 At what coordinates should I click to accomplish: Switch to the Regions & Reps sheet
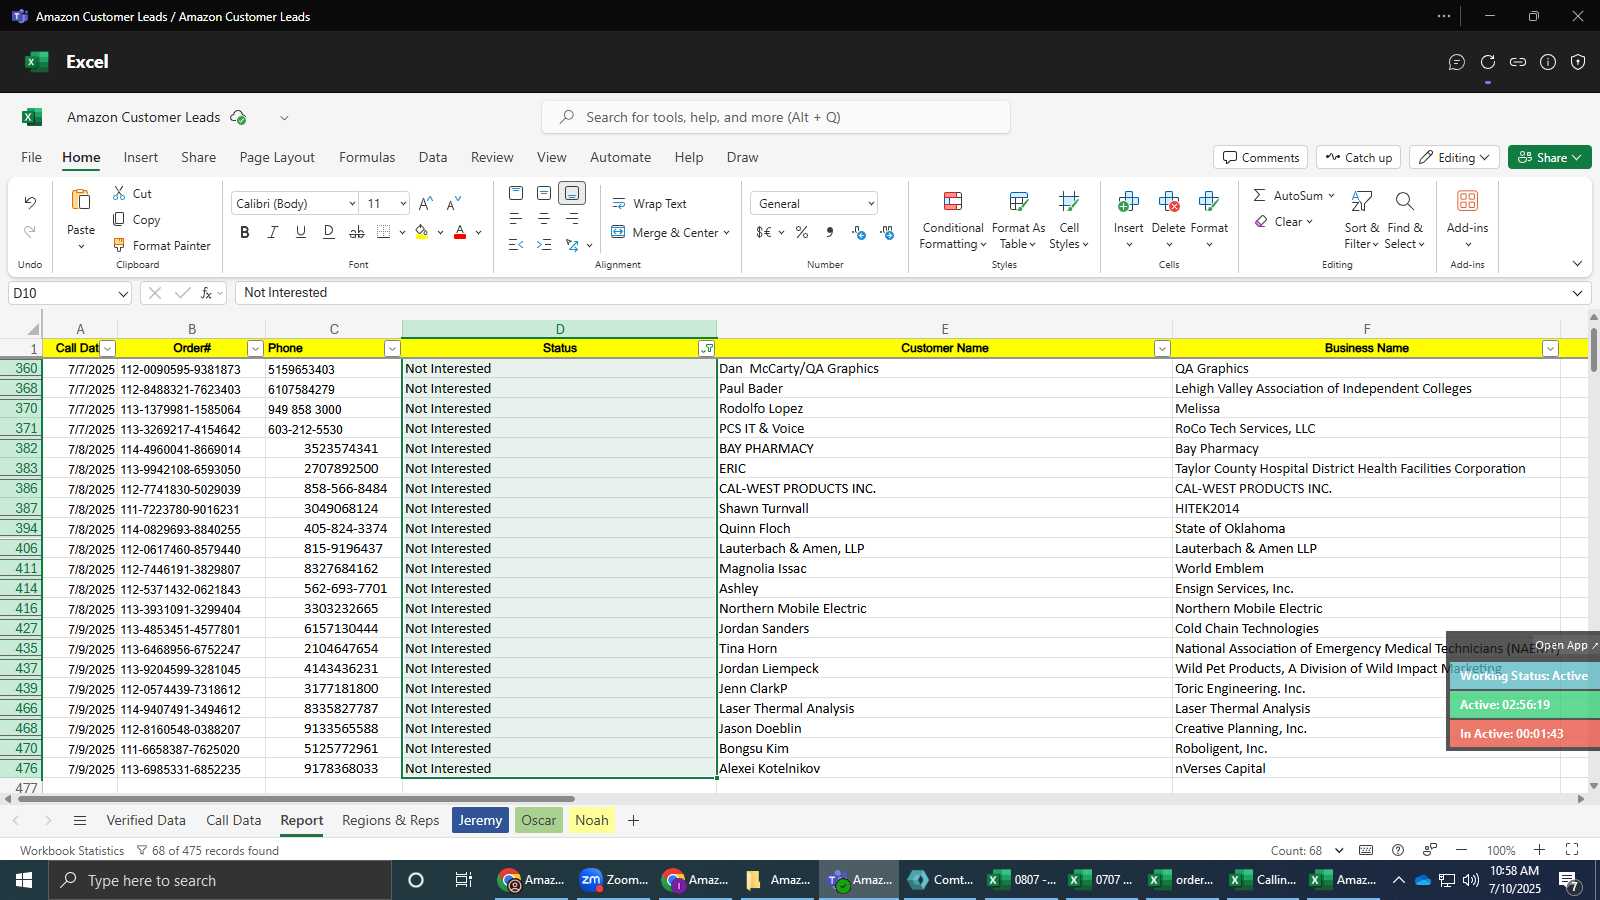point(391,820)
